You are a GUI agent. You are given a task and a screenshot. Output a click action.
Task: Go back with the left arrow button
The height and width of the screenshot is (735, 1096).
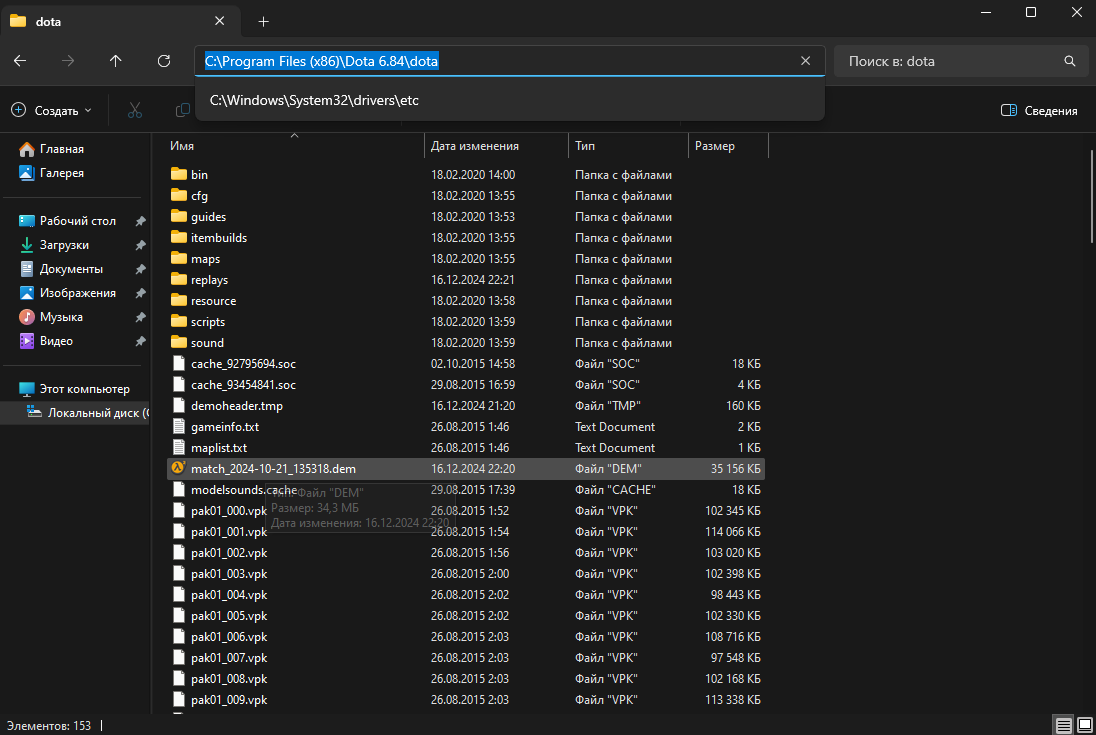click(20, 61)
